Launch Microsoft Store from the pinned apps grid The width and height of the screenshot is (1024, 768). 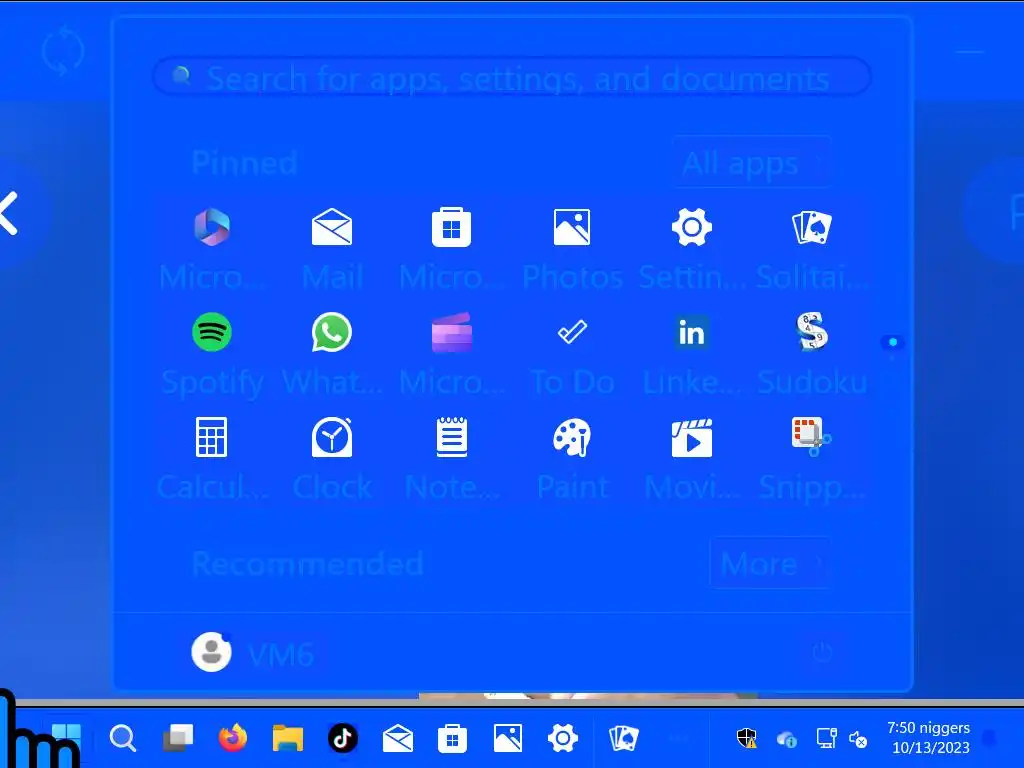[451, 227]
